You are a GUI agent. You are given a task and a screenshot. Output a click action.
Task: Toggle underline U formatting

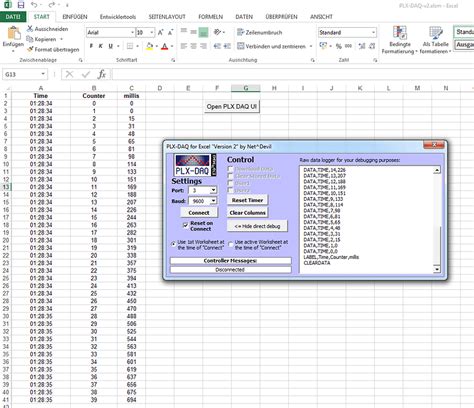coord(111,46)
